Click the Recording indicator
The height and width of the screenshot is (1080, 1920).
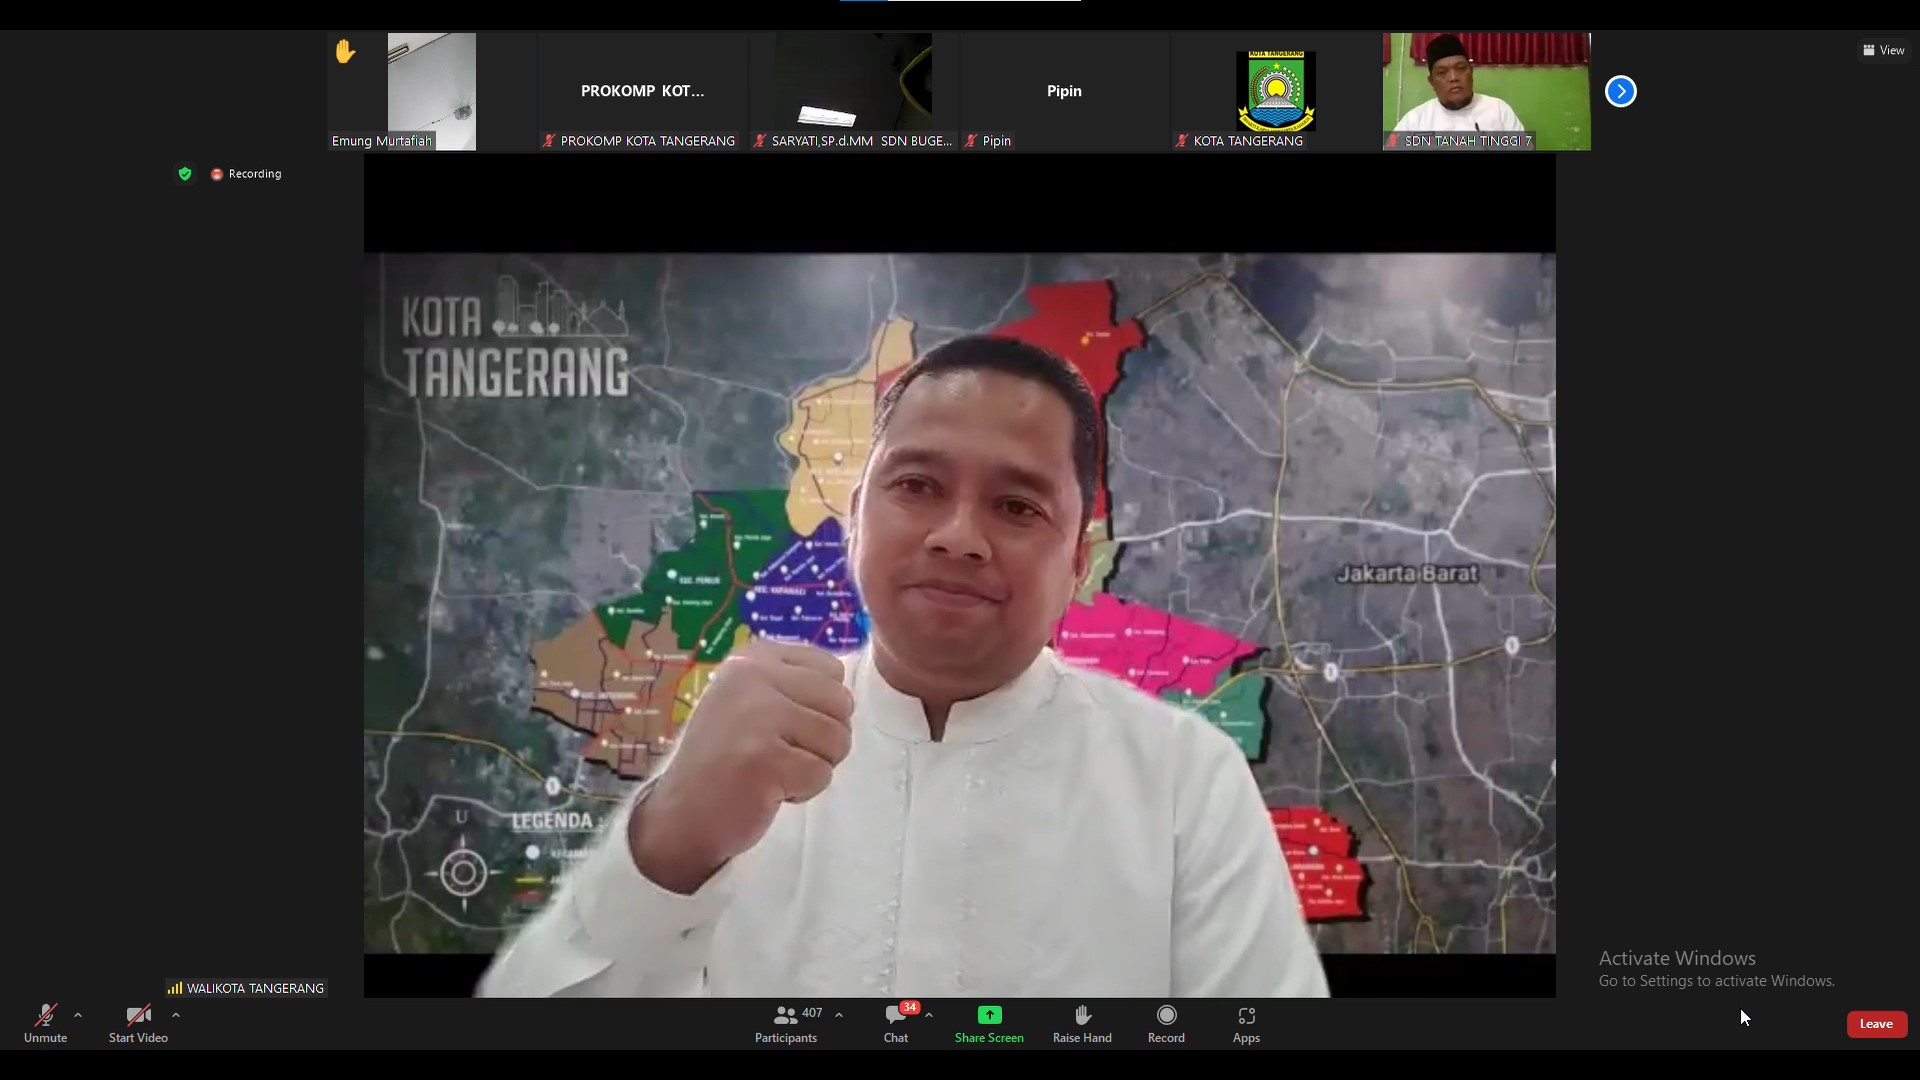pos(246,174)
